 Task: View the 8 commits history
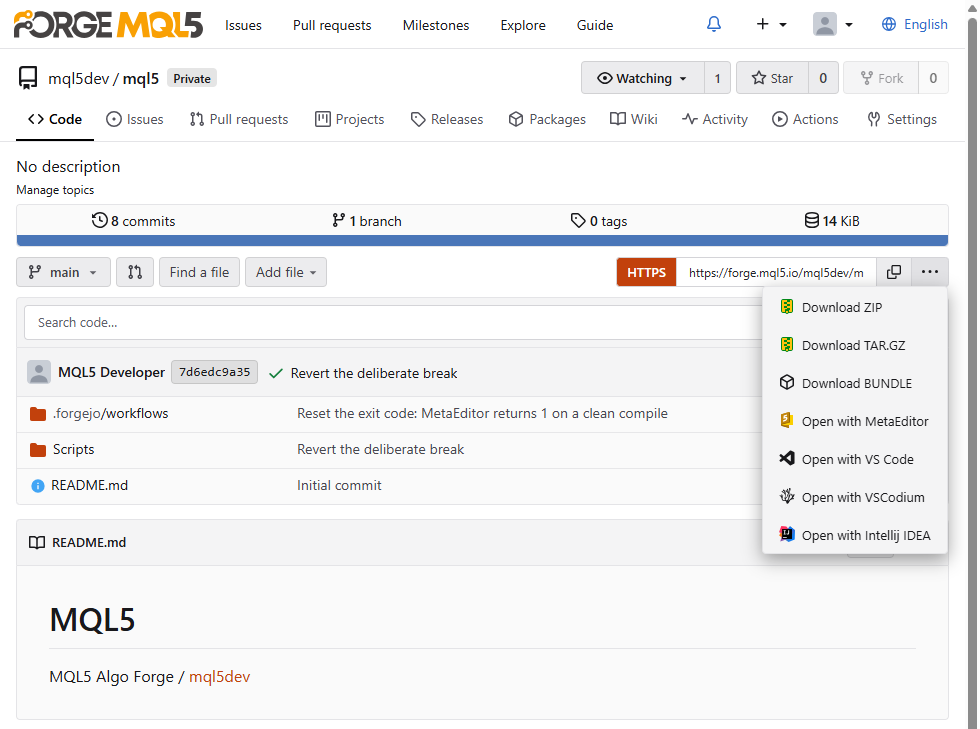click(x=133, y=221)
